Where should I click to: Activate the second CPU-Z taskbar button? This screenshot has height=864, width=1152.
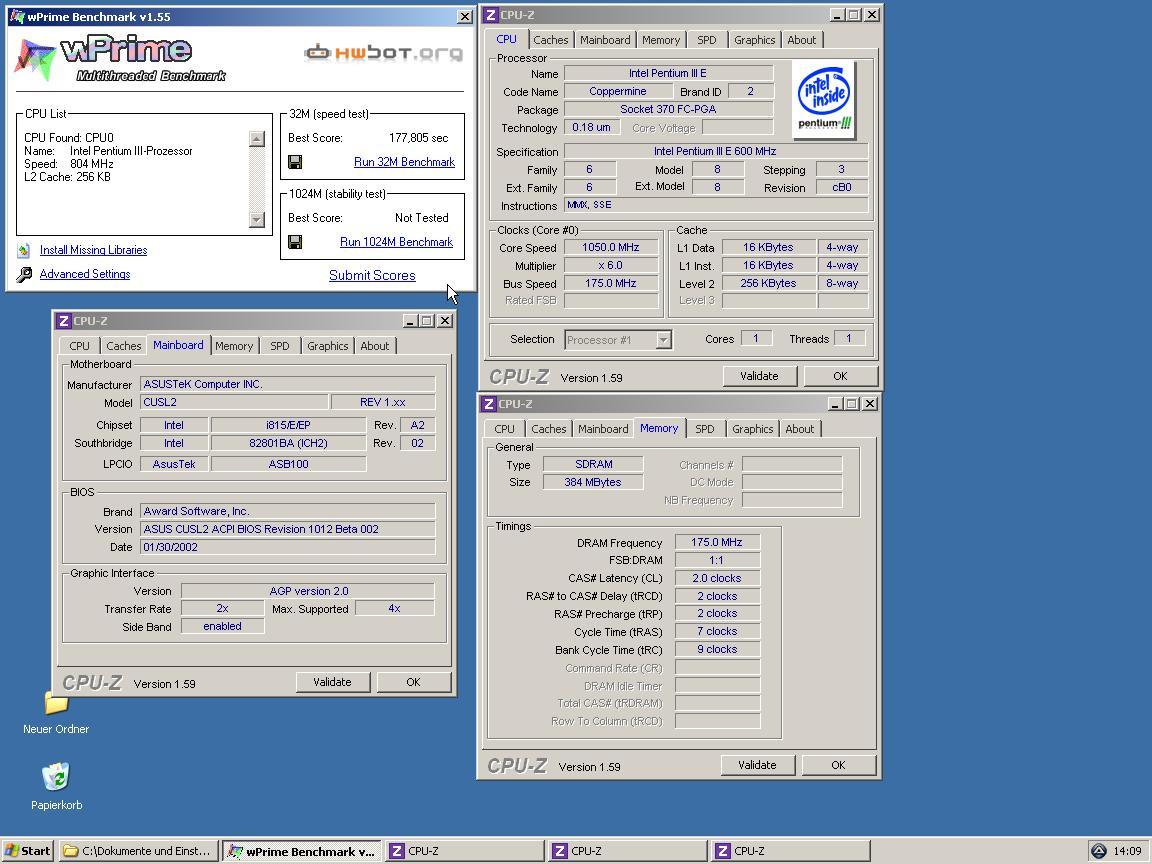[x=629, y=851]
